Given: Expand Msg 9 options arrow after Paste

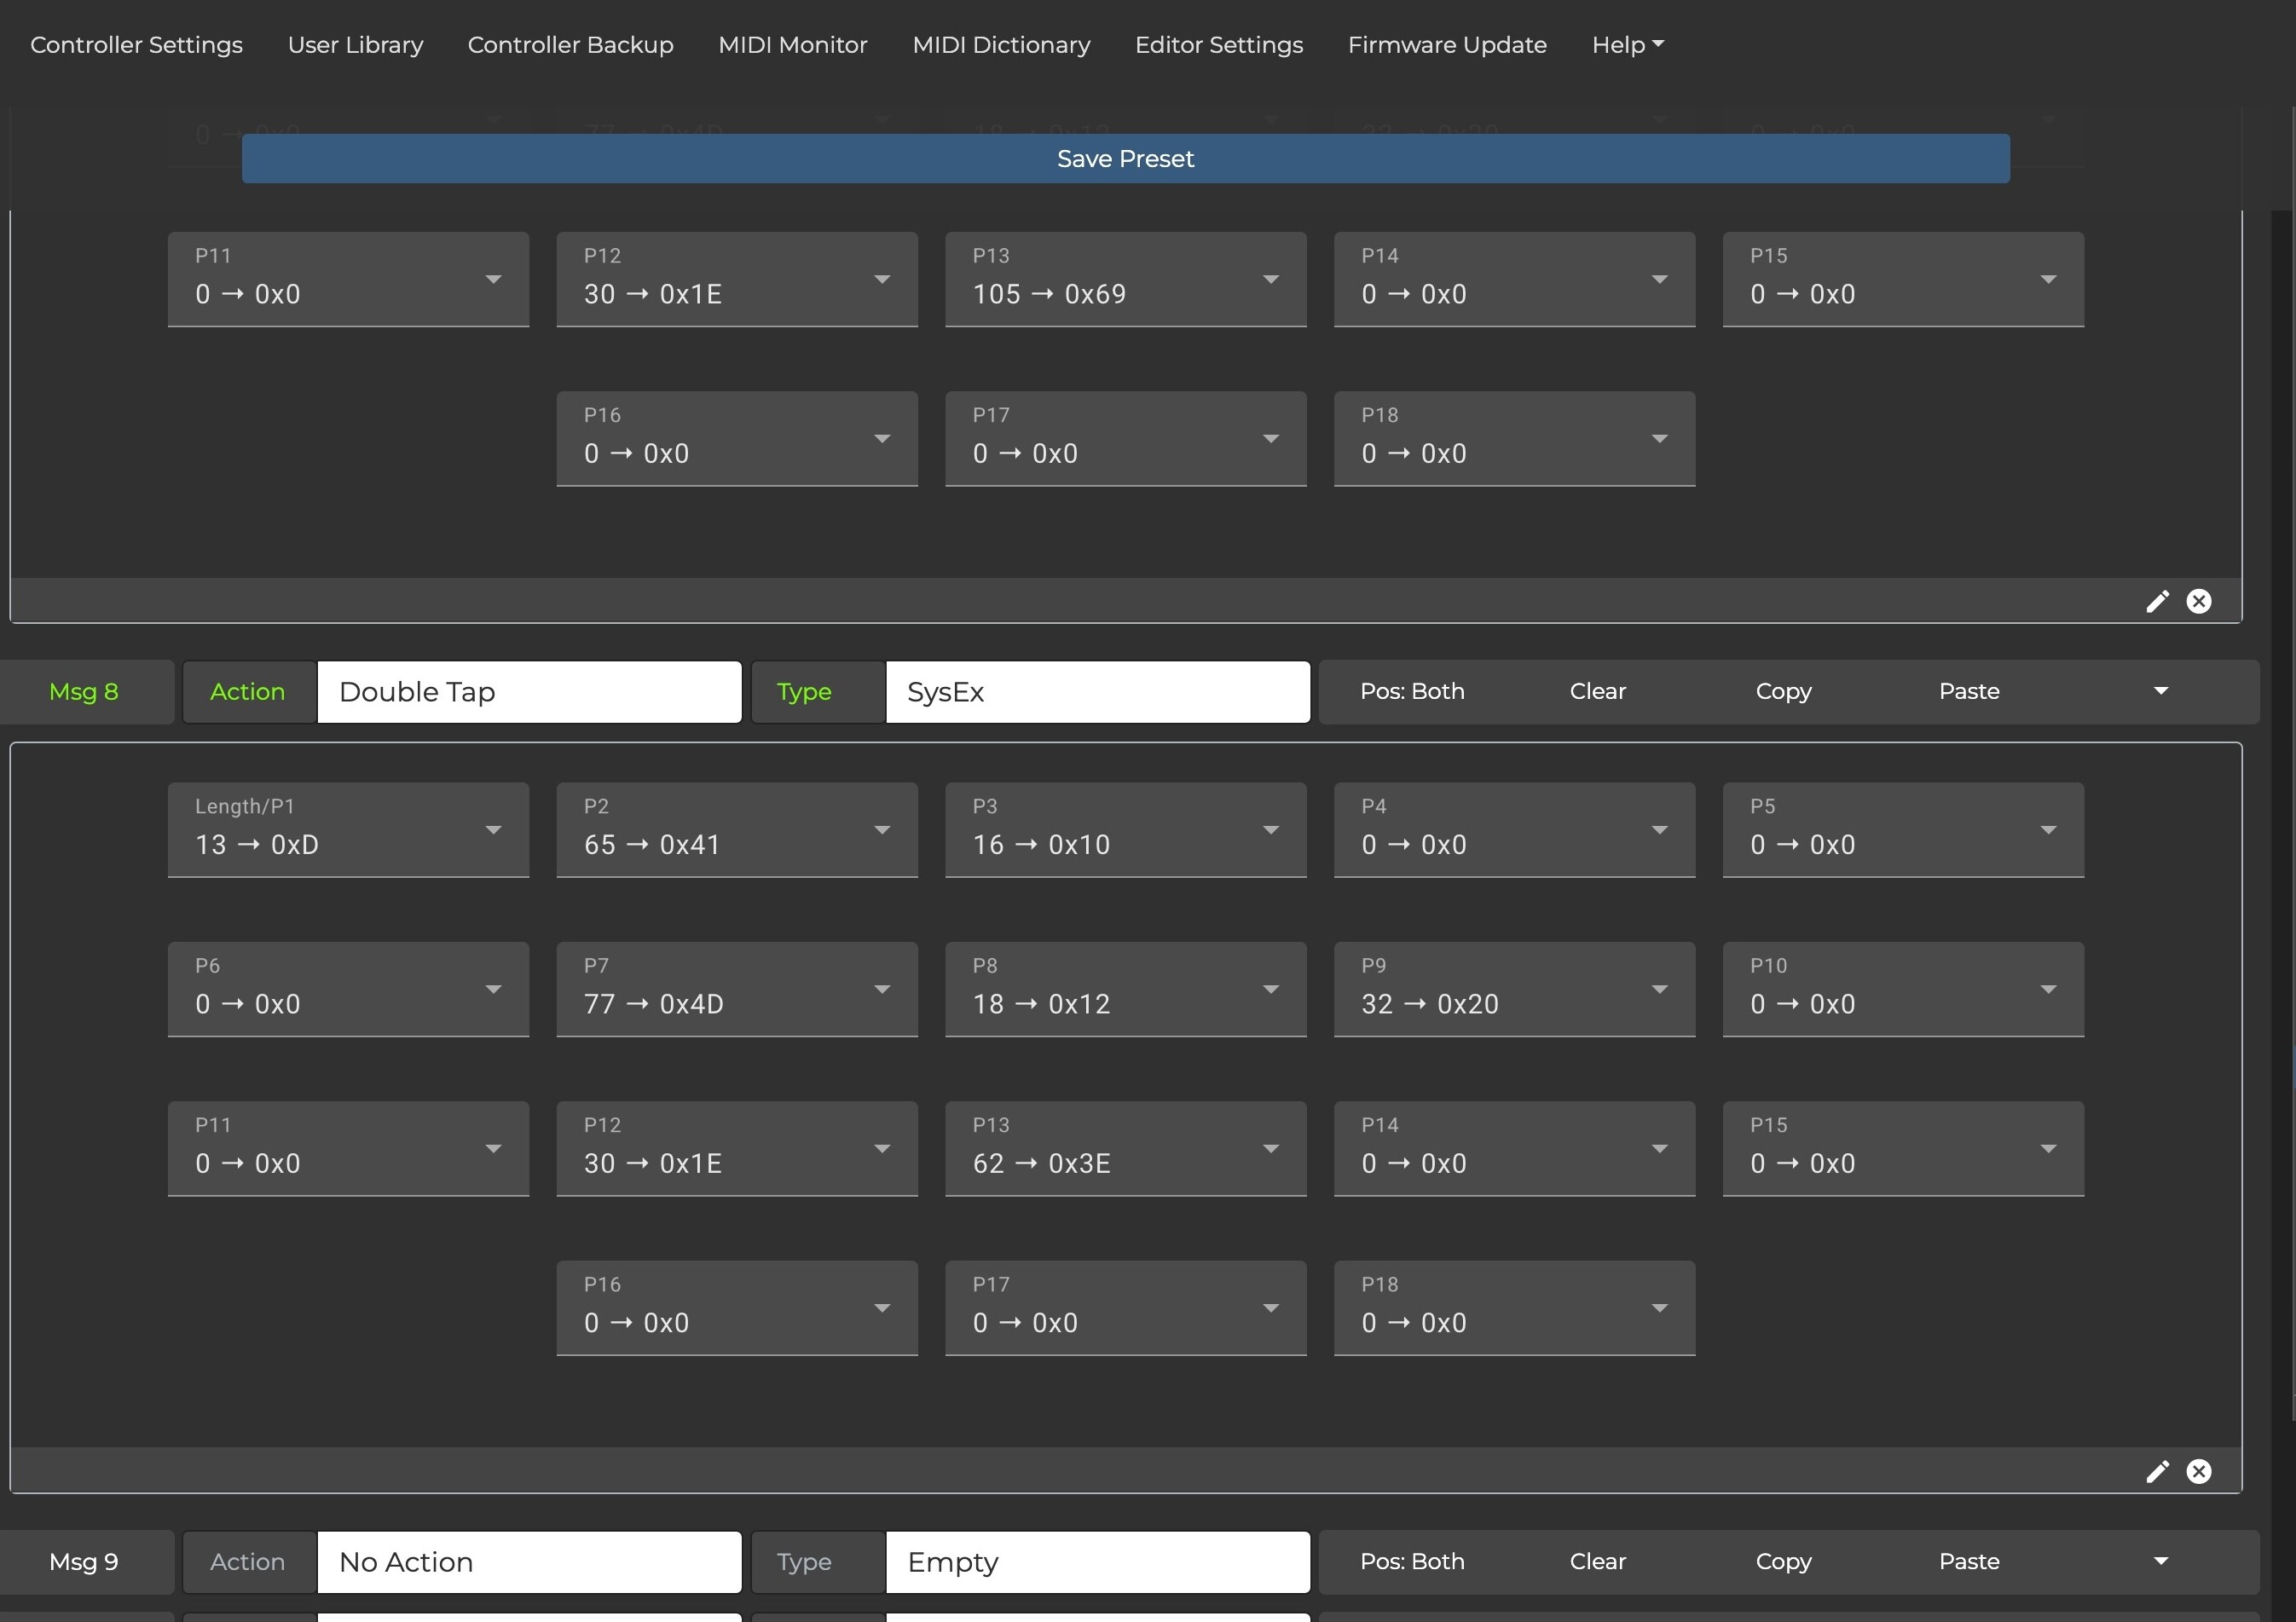Looking at the screenshot, I should (2160, 1561).
